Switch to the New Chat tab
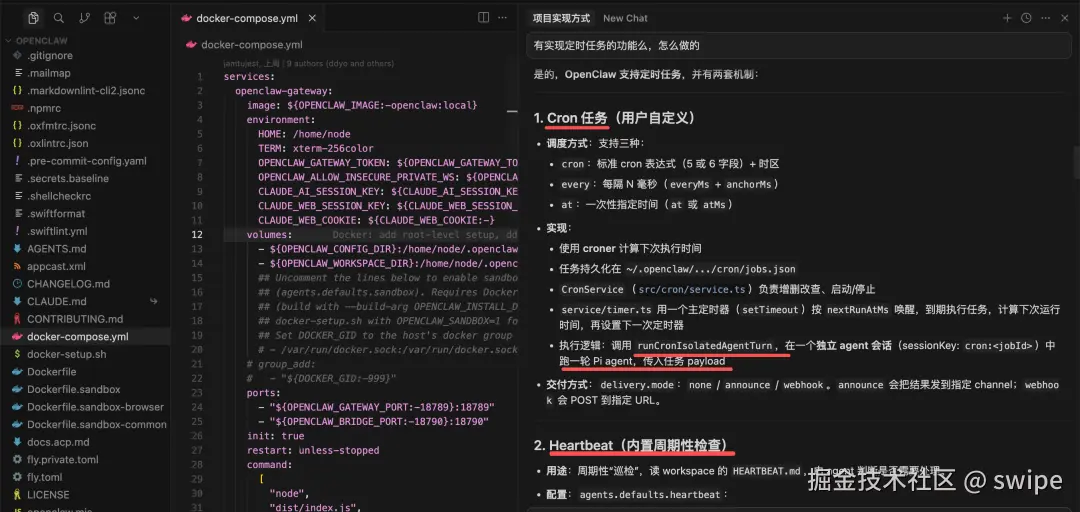 tap(625, 19)
